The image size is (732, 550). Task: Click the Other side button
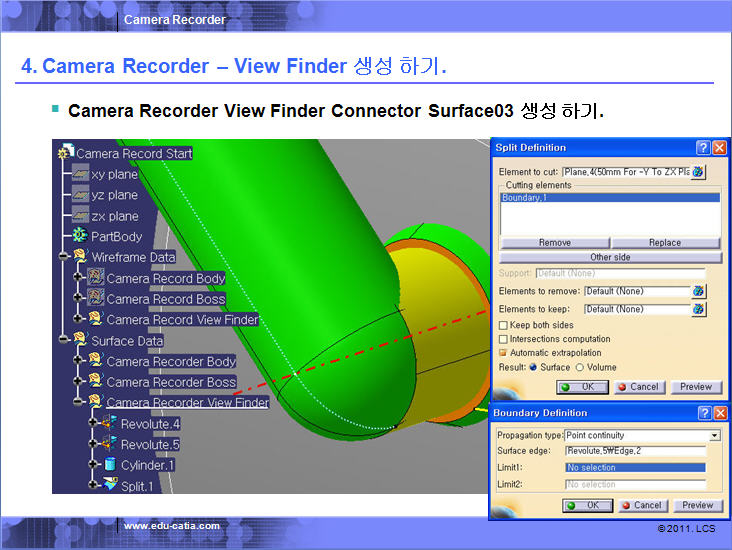click(x=609, y=257)
